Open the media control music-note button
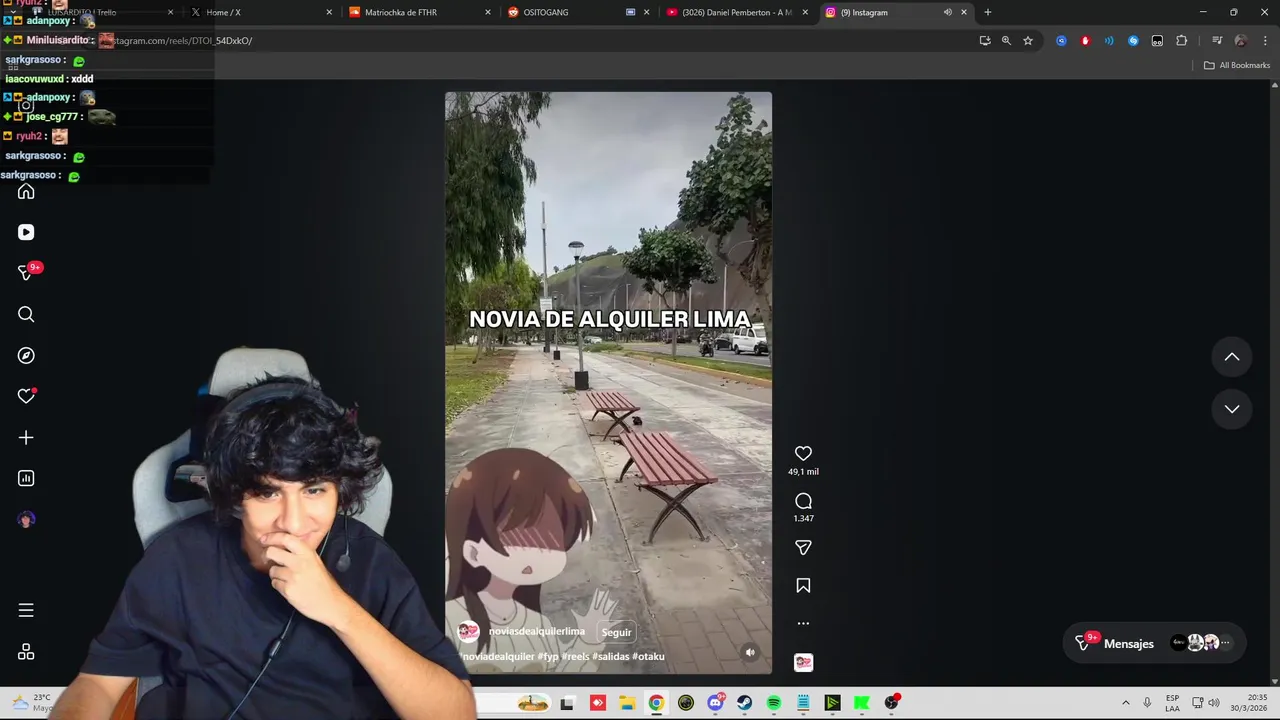This screenshot has height=720, width=1280. coord(1217,41)
